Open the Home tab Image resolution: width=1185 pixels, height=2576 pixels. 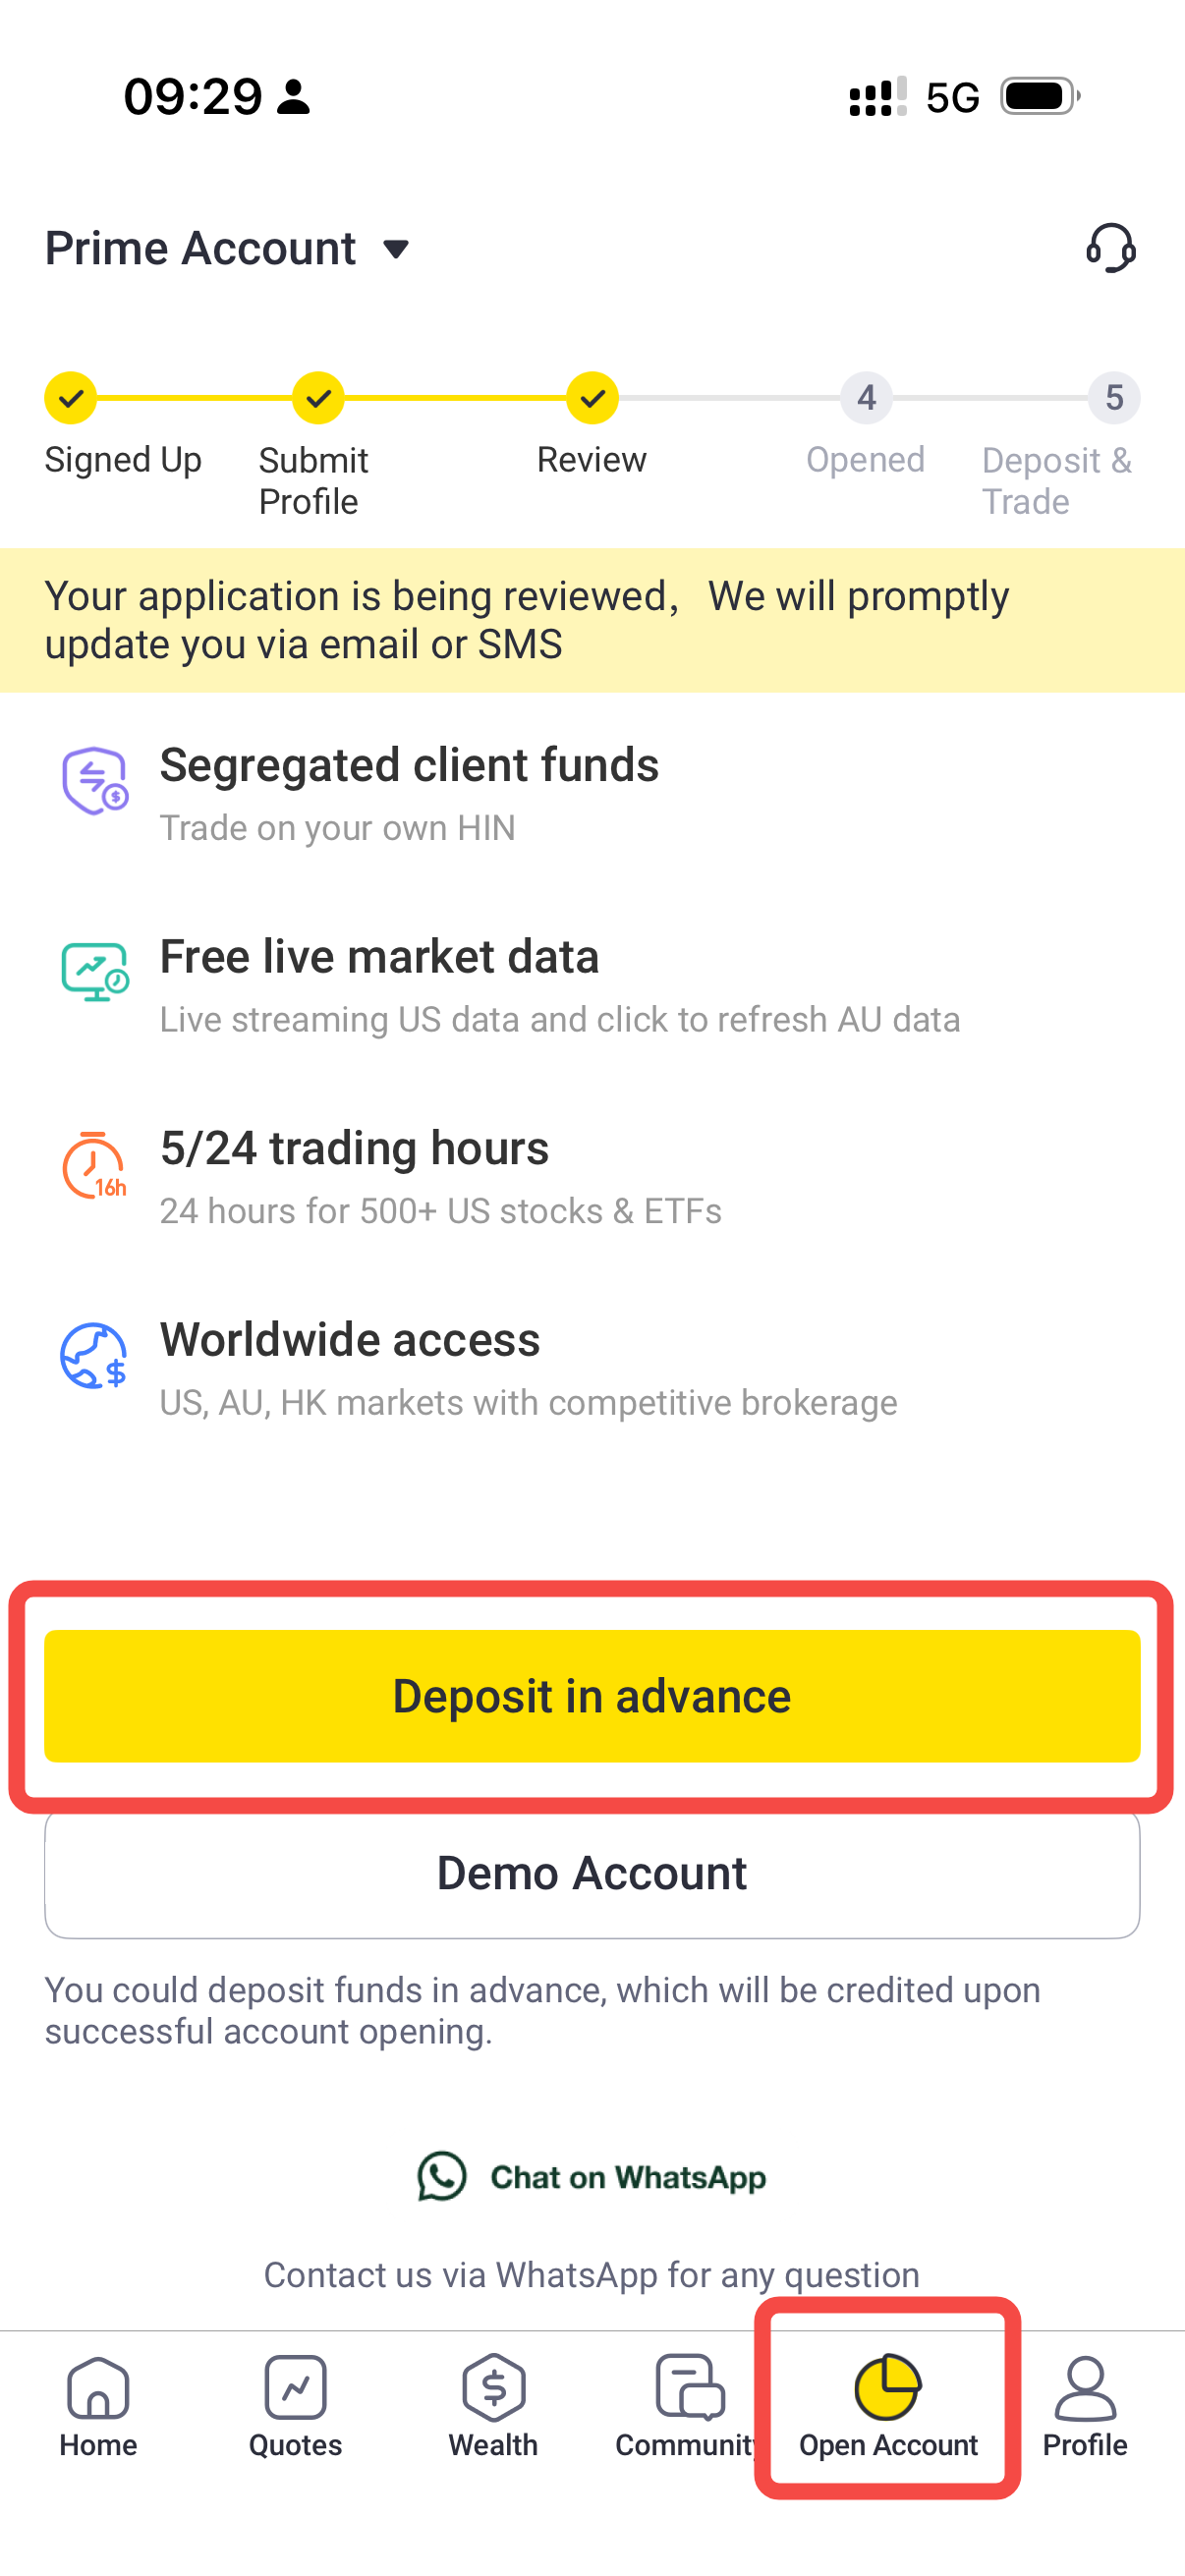coord(98,2406)
